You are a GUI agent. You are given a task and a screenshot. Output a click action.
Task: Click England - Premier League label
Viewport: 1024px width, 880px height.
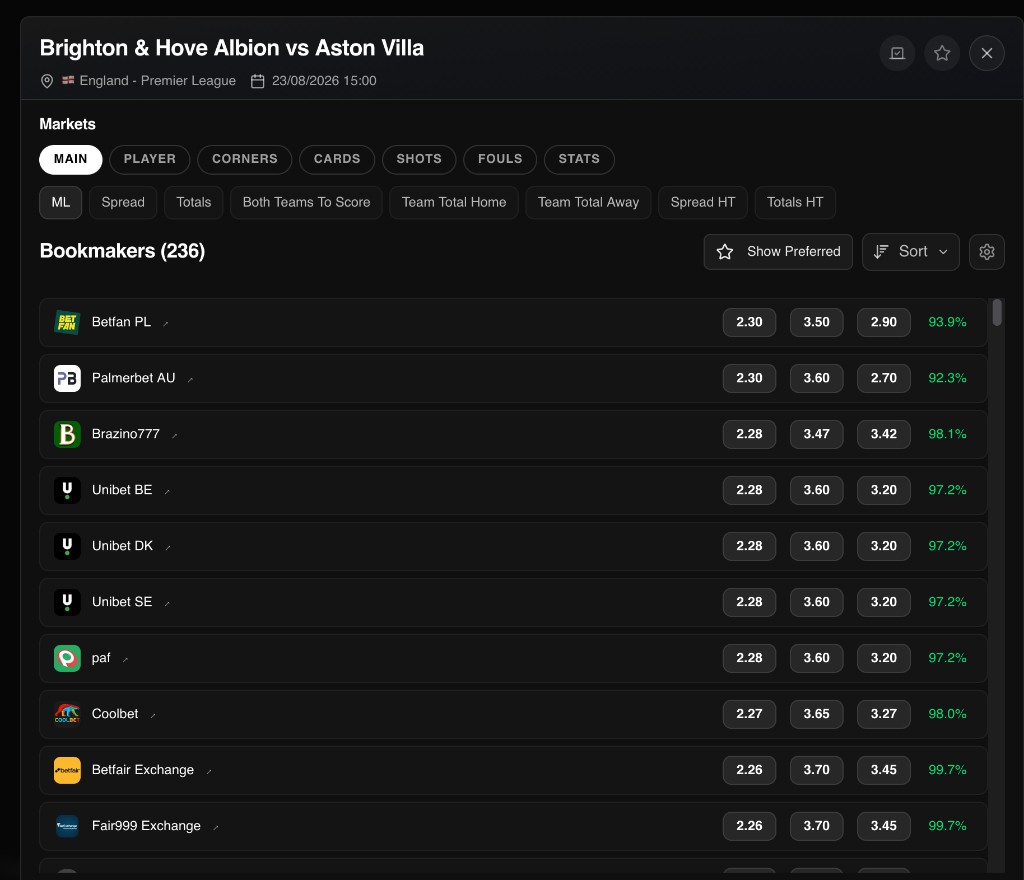(x=157, y=81)
